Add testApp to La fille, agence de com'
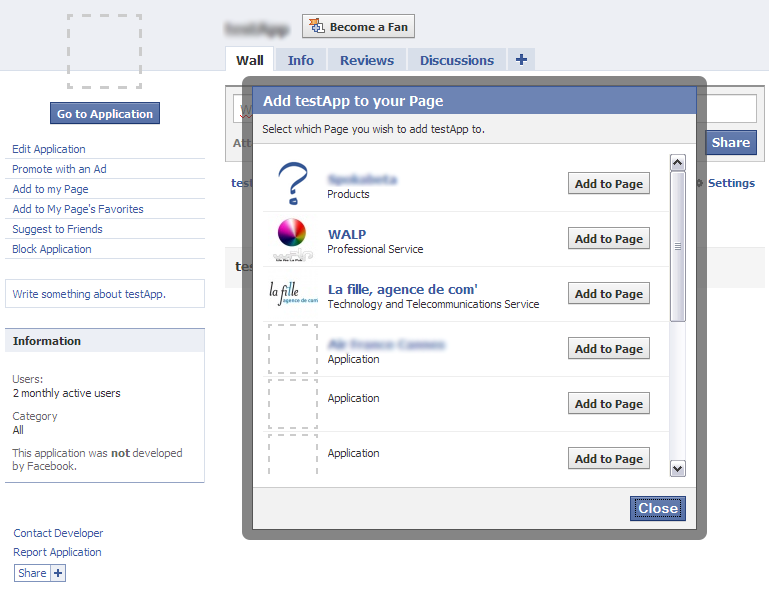Screen dimensions: 769x591 click(x=609, y=293)
